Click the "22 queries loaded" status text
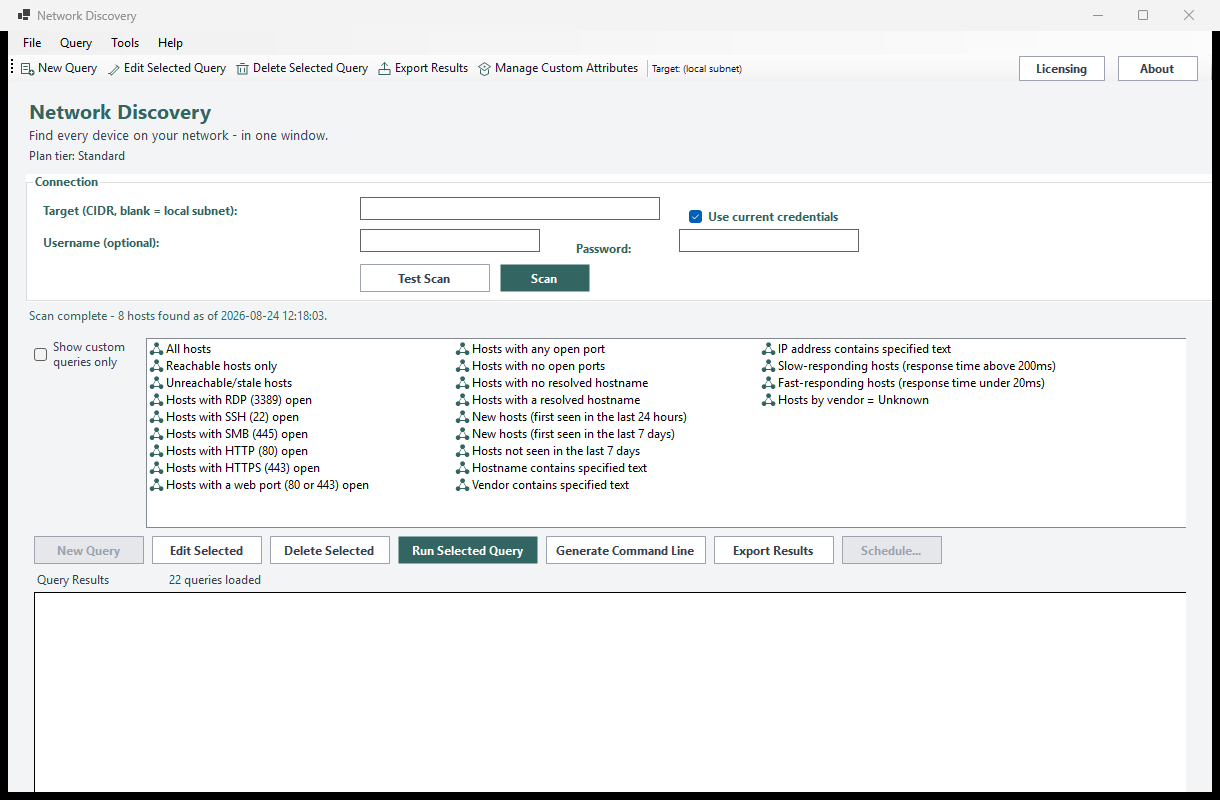The height and width of the screenshot is (800, 1220). click(215, 580)
